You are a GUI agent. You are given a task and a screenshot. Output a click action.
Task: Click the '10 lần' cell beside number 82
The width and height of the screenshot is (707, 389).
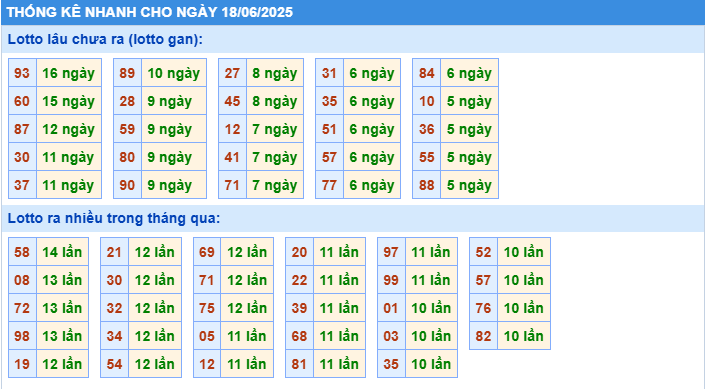pos(524,335)
